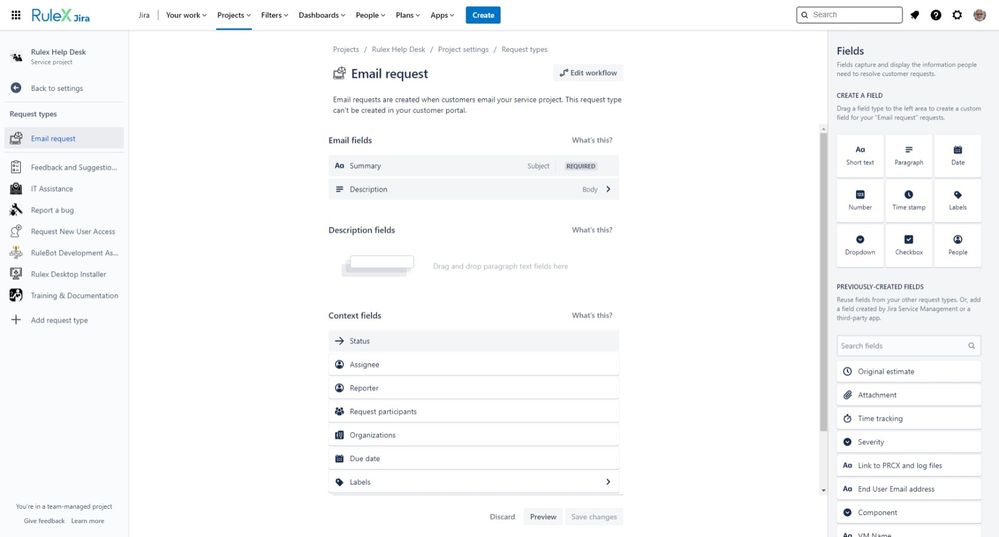The image size is (999, 537).
Task: Open the settings gear icon
Action: (x=957, y=15)
